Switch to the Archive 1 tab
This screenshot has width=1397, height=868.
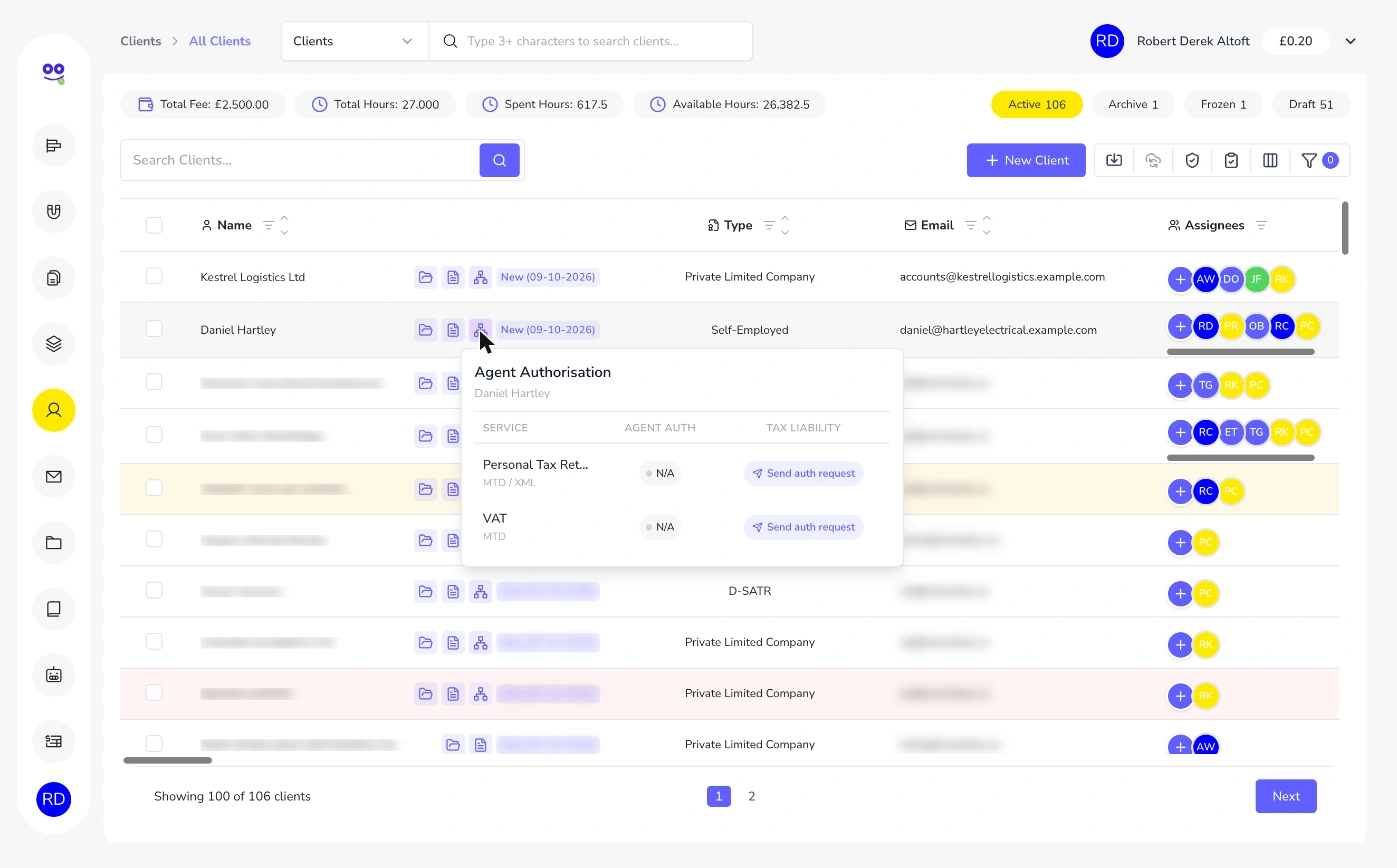pos(1133,104)
